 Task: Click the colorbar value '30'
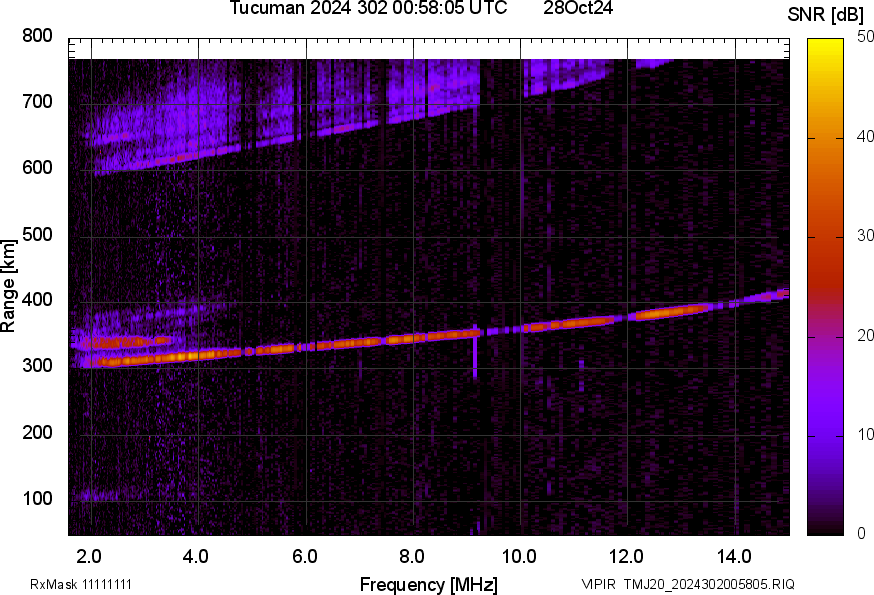pos(866,236)
